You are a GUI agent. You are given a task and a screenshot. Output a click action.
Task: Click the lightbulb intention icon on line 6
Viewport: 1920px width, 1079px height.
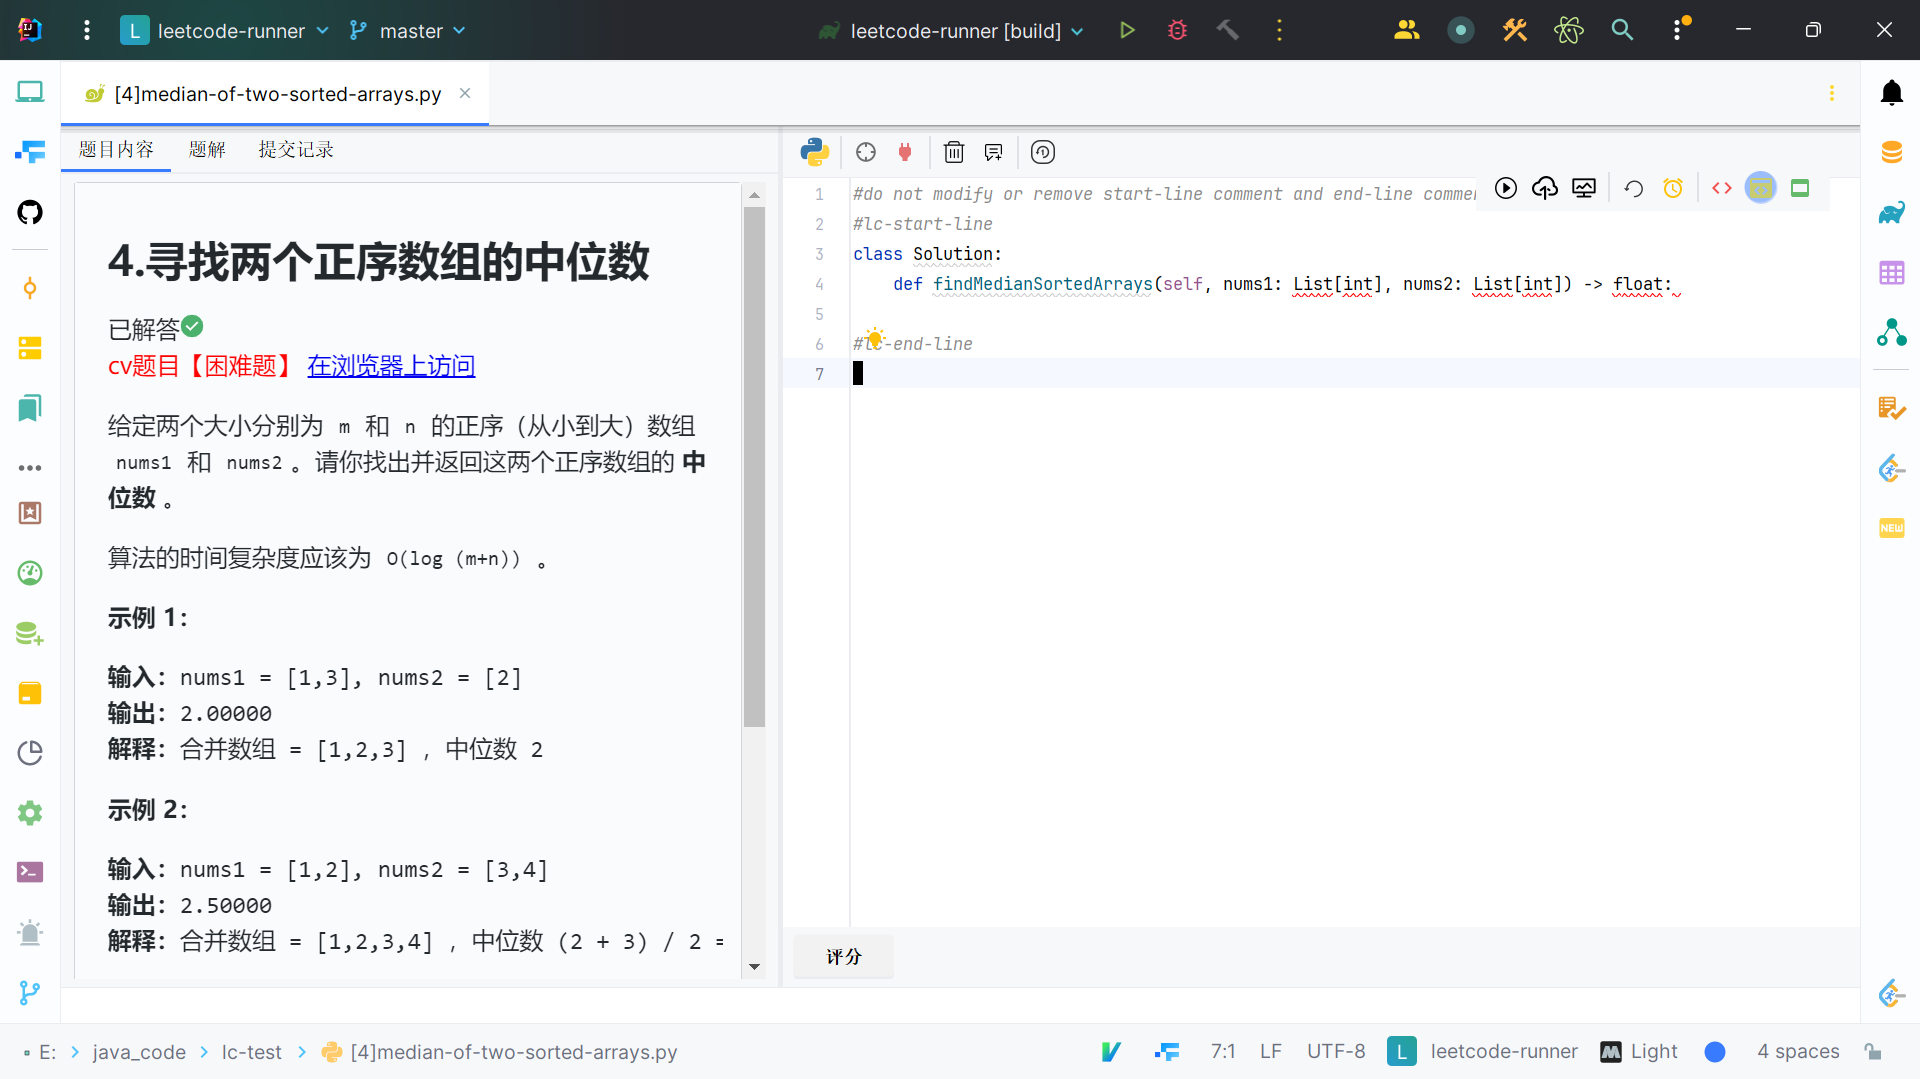pos(874,337)
